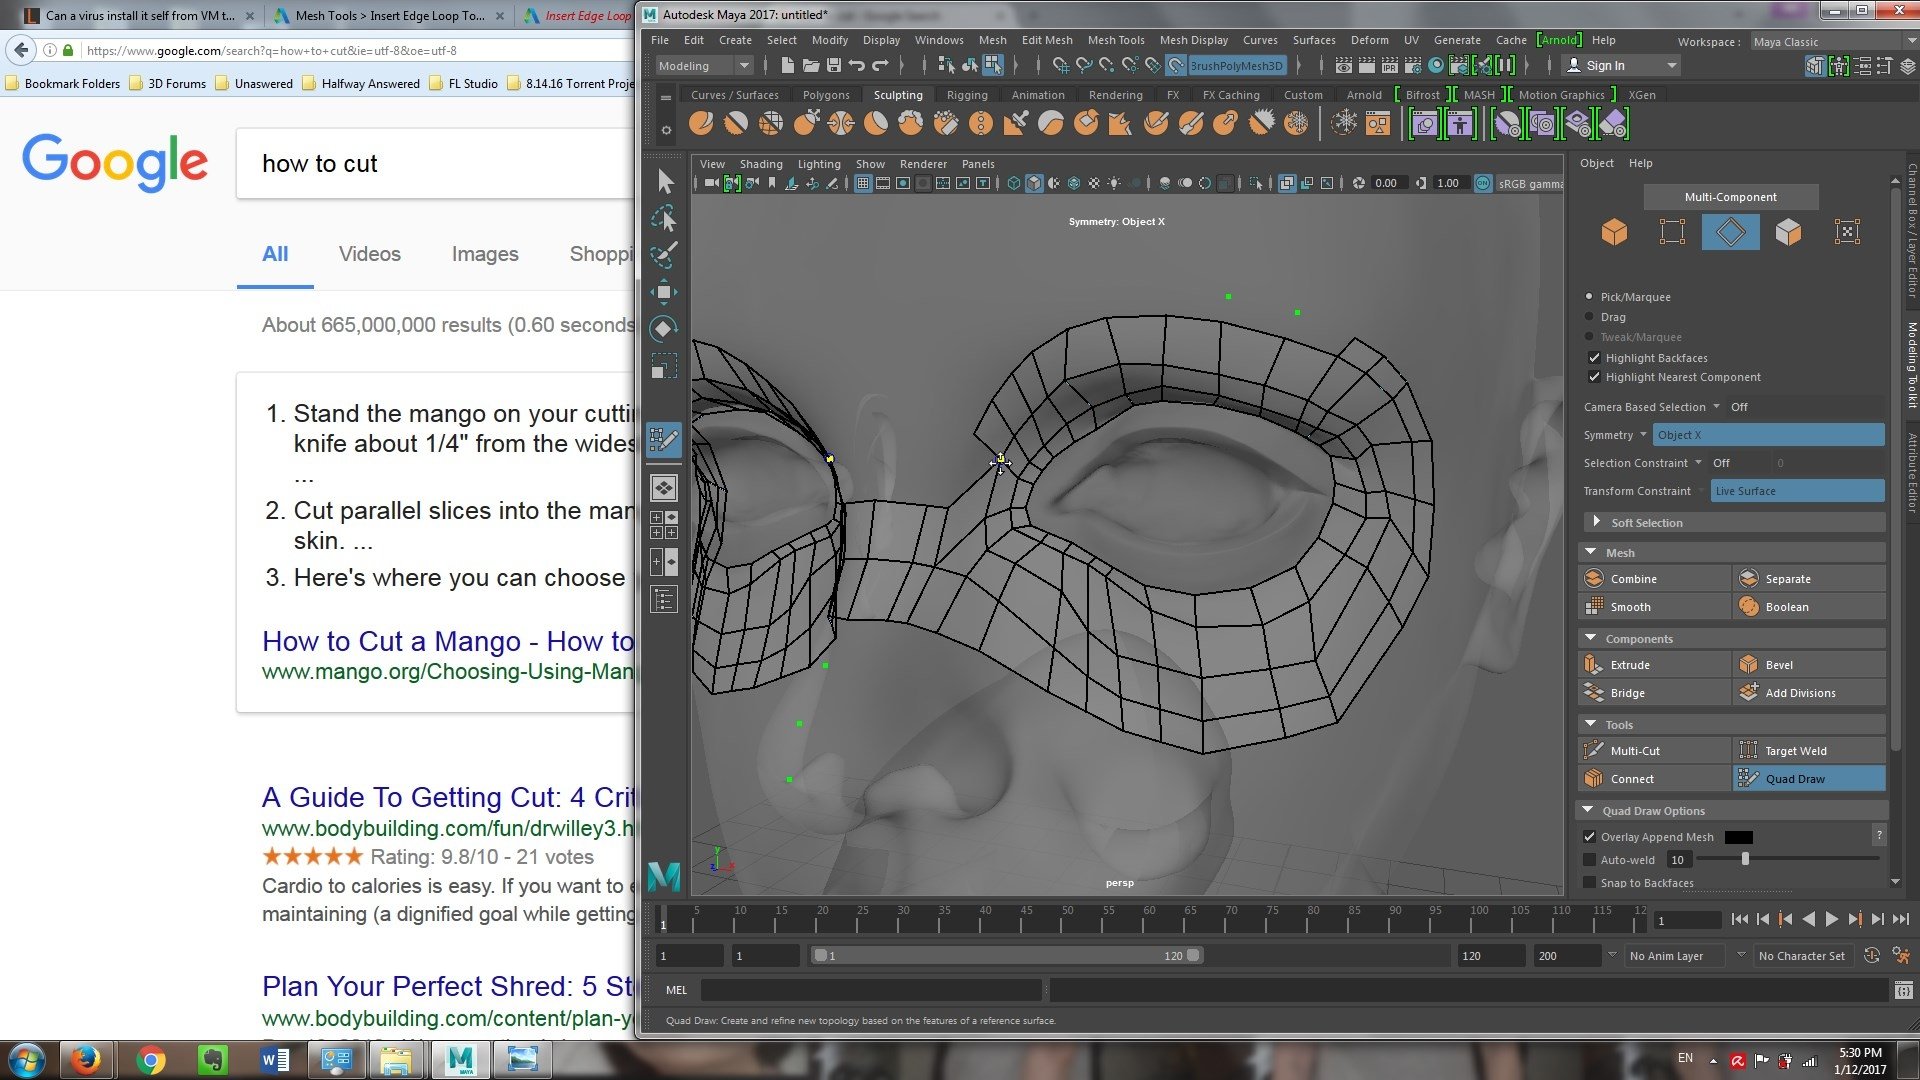Switch to the Rigging shelf tab

tap(967, 95)
